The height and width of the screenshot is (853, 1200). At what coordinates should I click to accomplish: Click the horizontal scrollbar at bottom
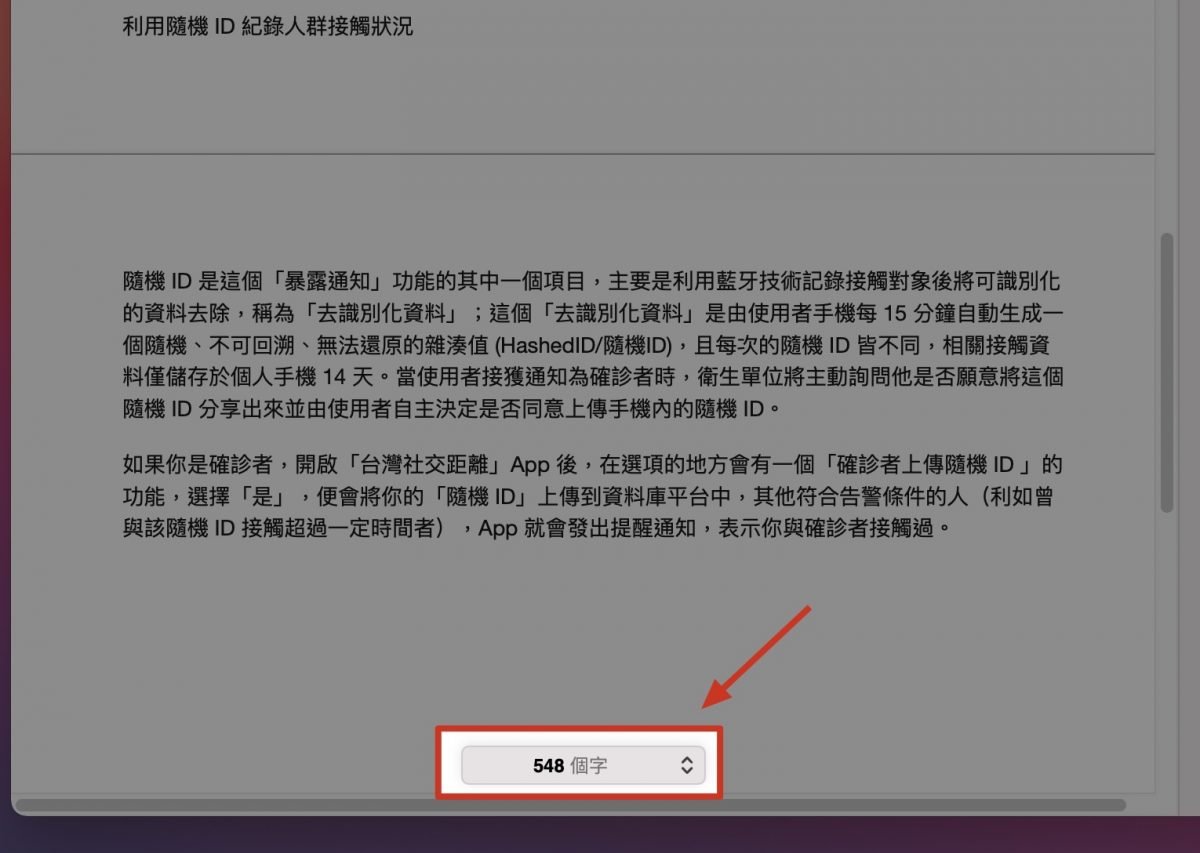click(x=571, y=804)
